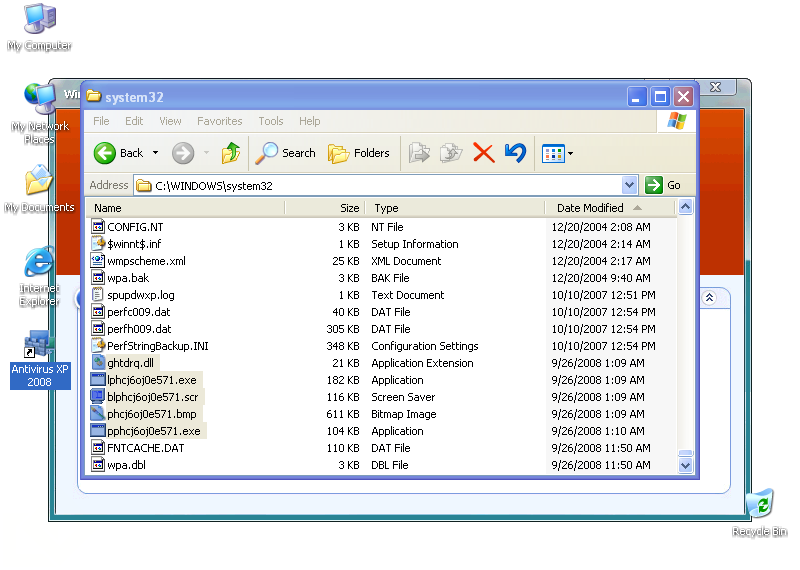Open the Help menu
This screenshot has width=800, height=570.
[x=309, y=121]
